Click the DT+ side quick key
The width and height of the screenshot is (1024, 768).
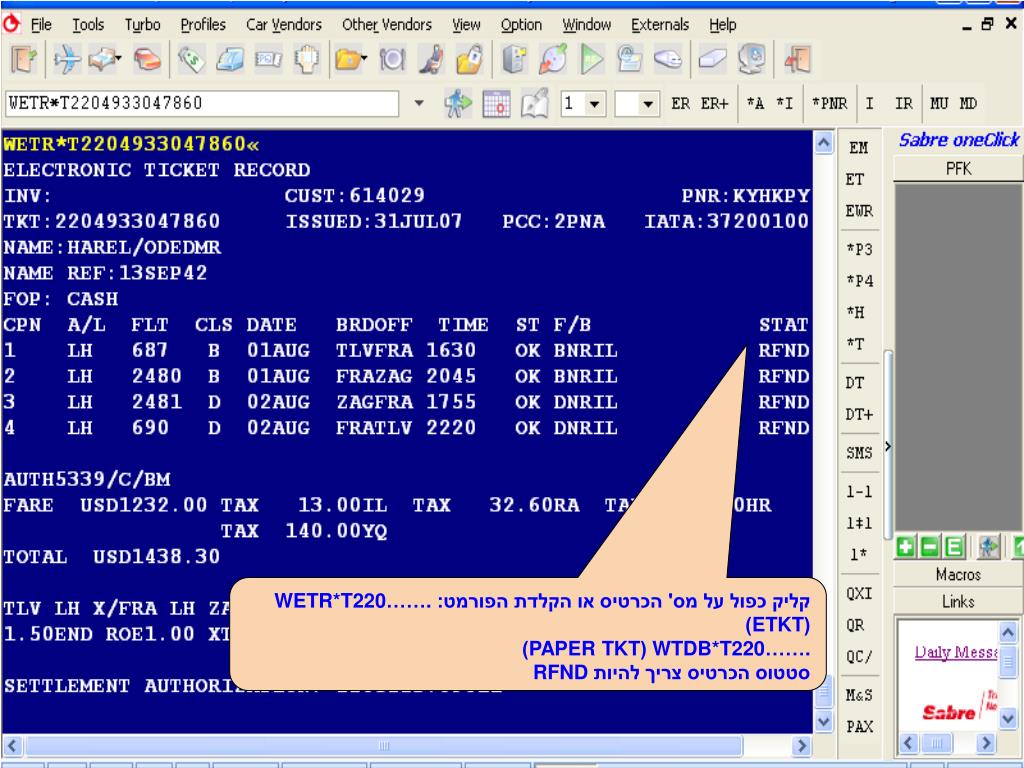pos(859,415)
